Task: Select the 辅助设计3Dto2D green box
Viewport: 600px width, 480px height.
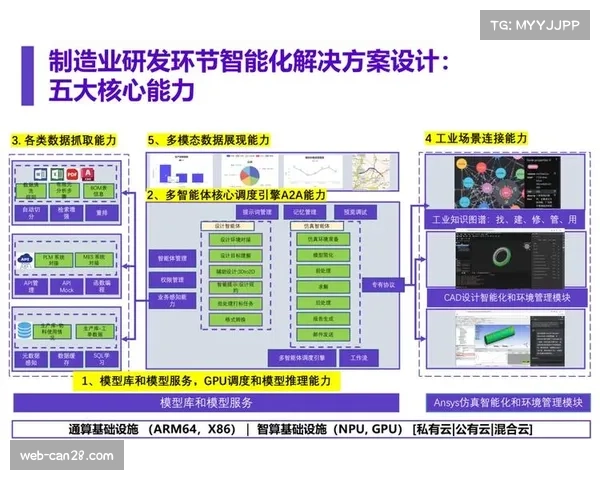Action: 235,271
